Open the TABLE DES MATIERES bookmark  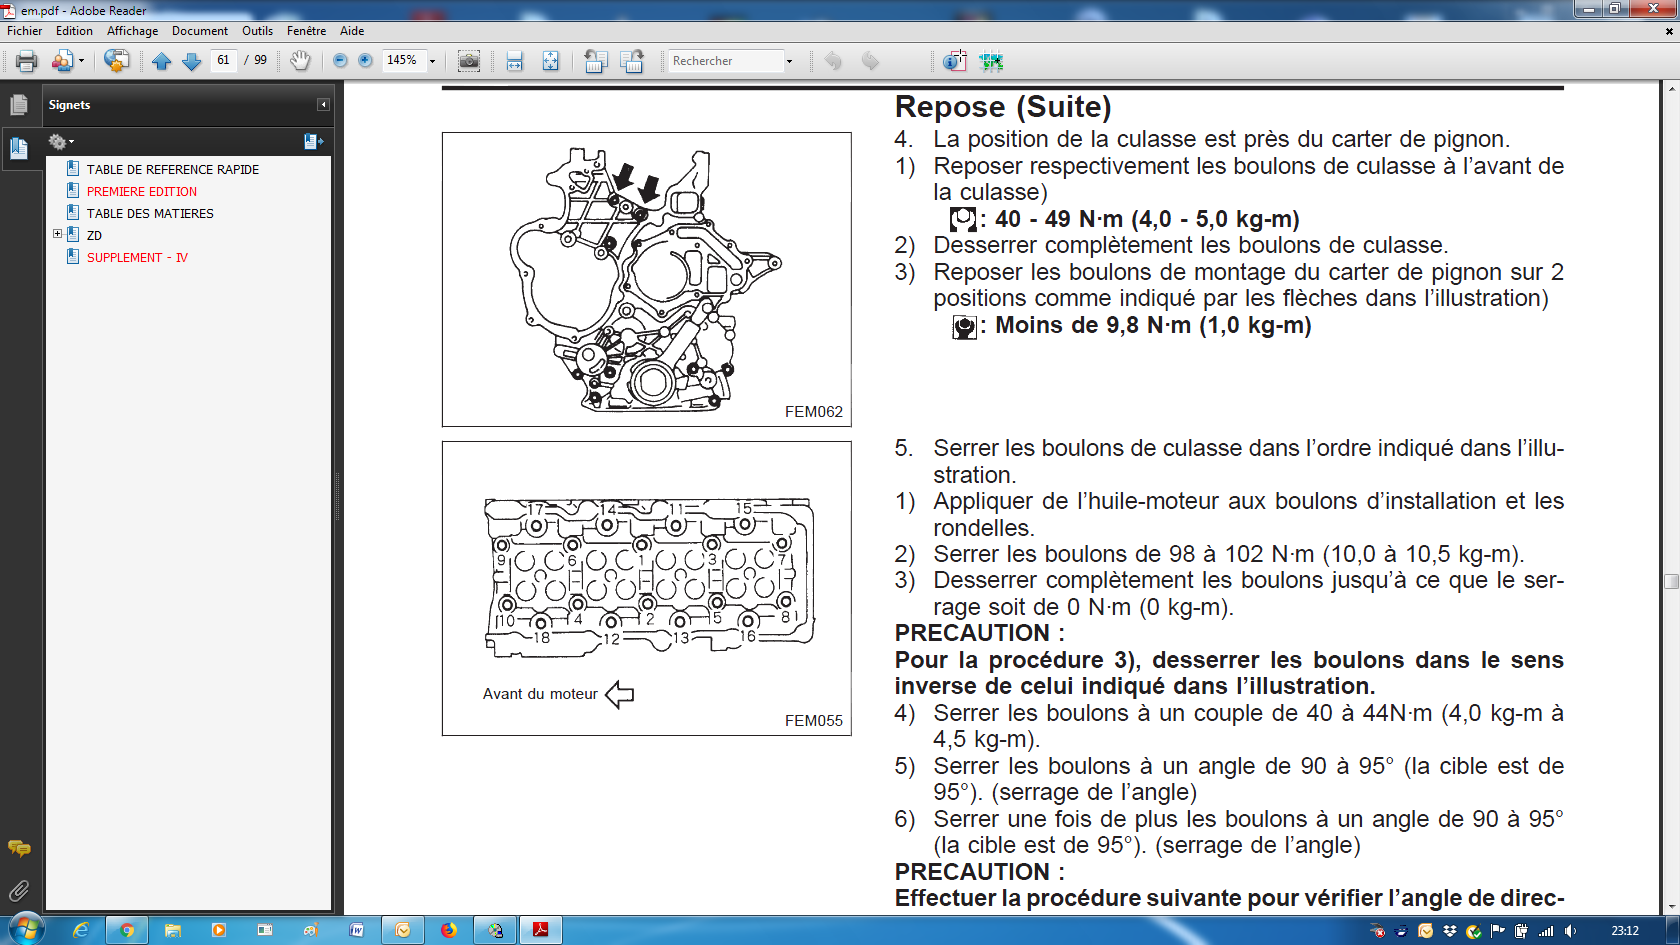pyautogui.click(x=150, y=213)
